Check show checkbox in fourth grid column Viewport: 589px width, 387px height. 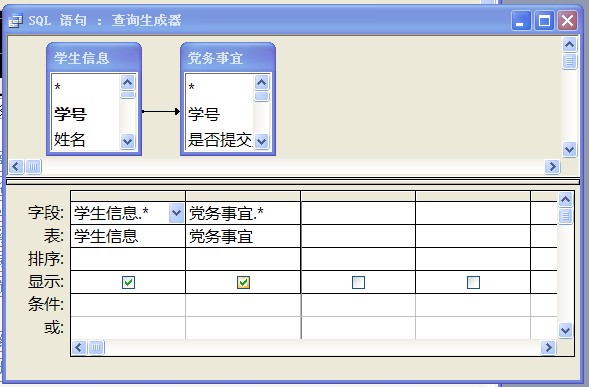click(x=473, y=282)
